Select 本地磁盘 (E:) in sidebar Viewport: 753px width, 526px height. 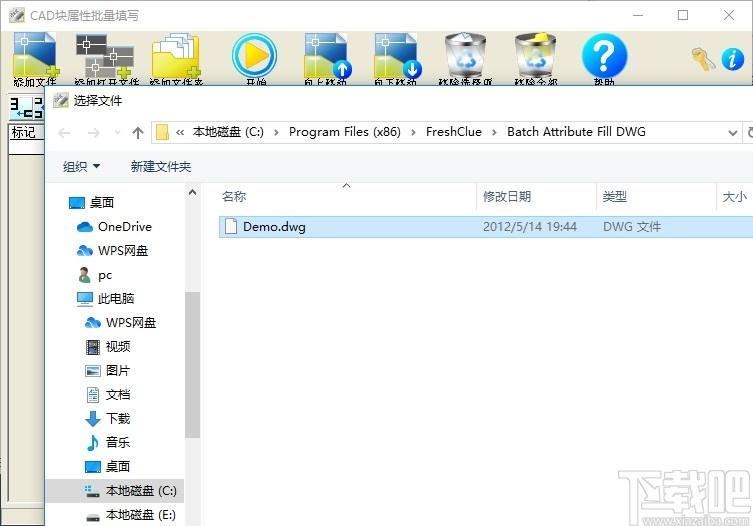pyautogui.click(x=140, y=515)
